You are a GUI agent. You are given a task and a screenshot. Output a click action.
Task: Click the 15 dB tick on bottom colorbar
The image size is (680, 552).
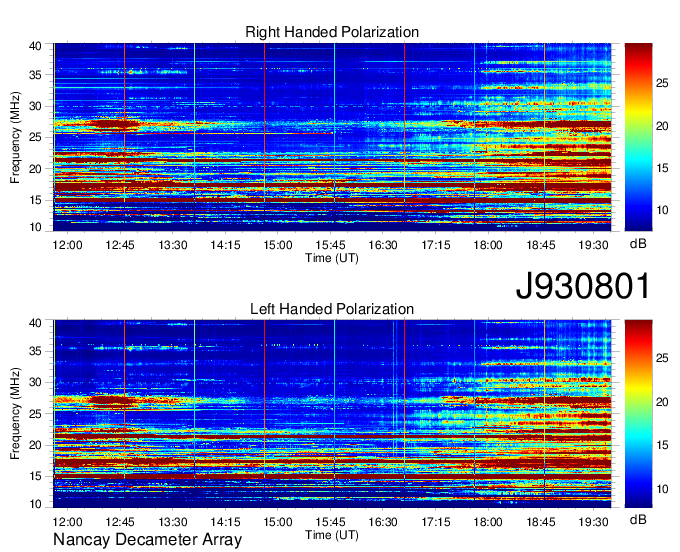(662, 445)
